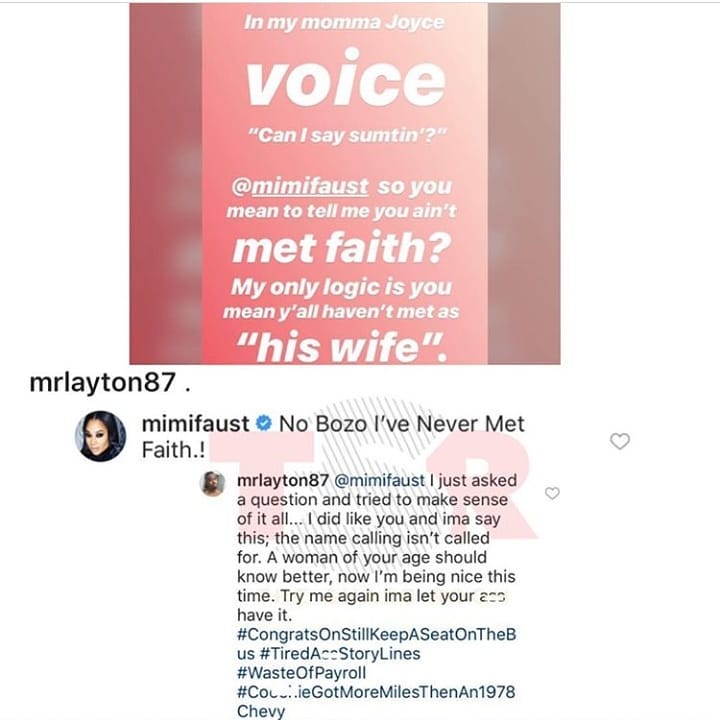Open the mrlayton87 caption username
Viewport: 720px width, 720px height.
tap(102, 382)
